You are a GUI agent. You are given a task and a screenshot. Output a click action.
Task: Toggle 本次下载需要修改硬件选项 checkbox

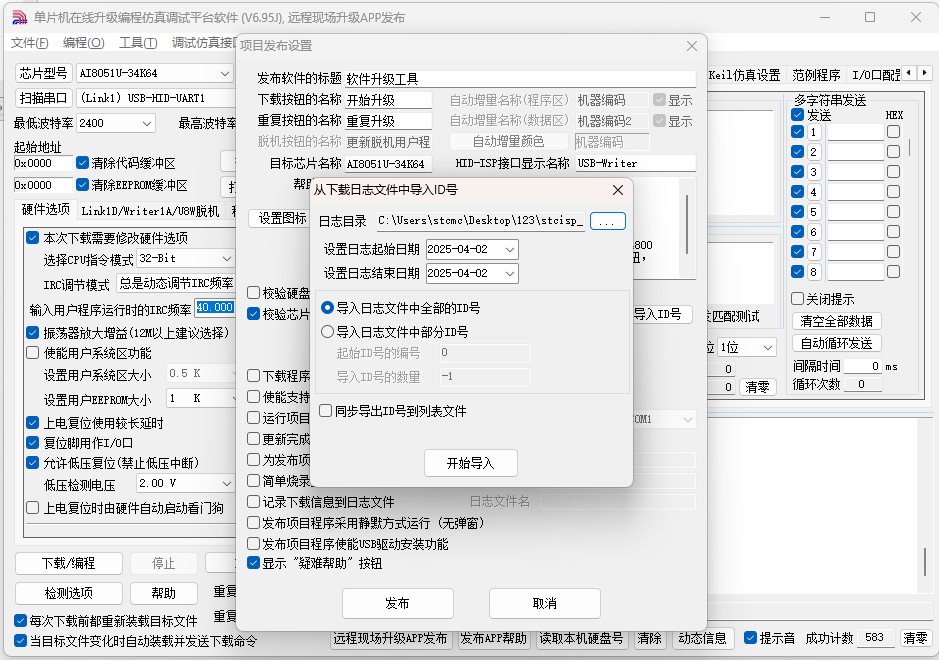107,238
